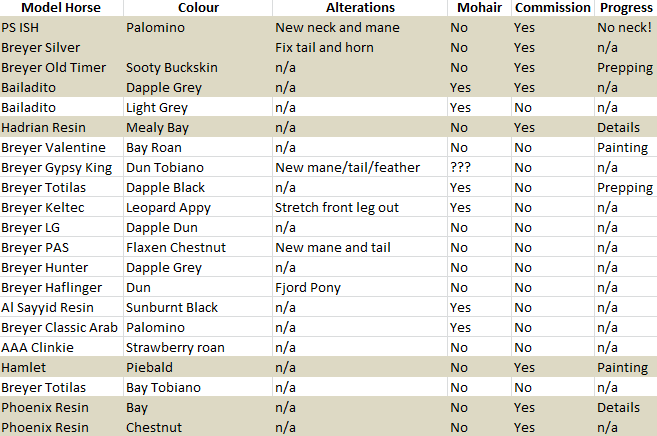Select the "New neck and mane" cell
Viewport: 657px width, 436px height.
[x=336, y=28]
